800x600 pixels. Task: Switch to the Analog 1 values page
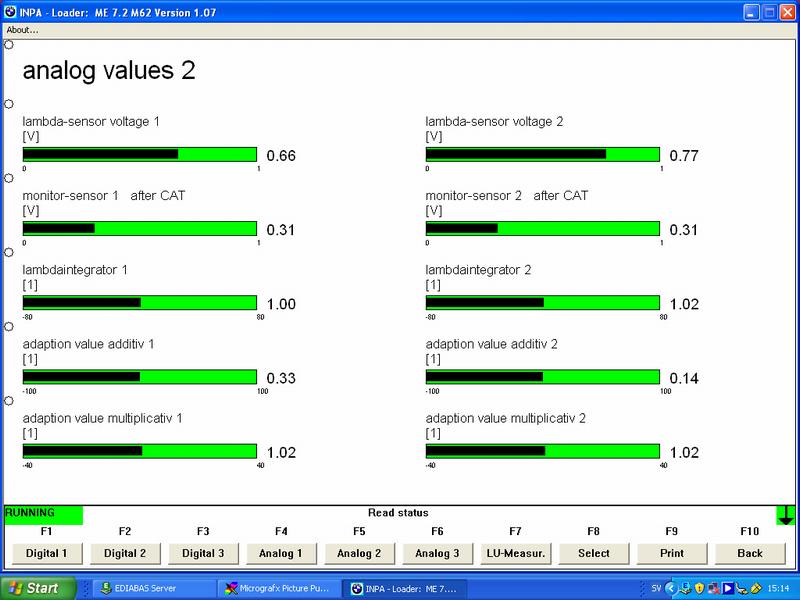[282, 552]
